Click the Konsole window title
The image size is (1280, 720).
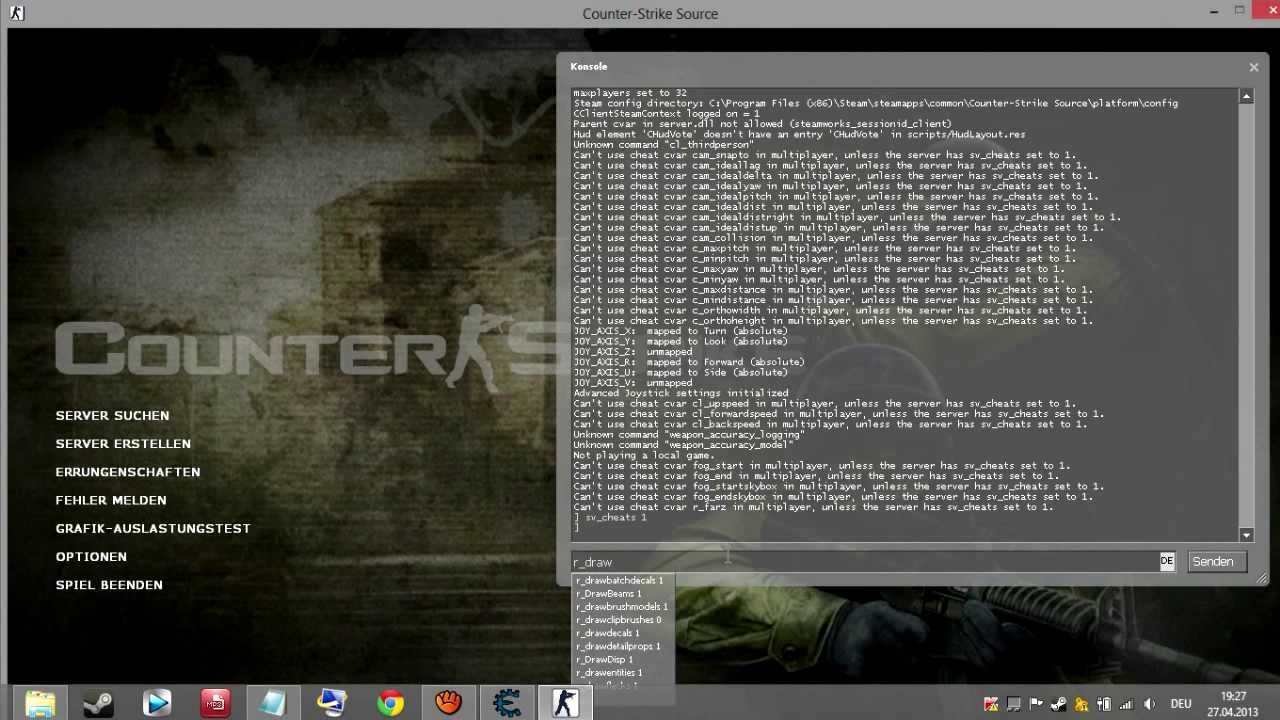[589, 67]
